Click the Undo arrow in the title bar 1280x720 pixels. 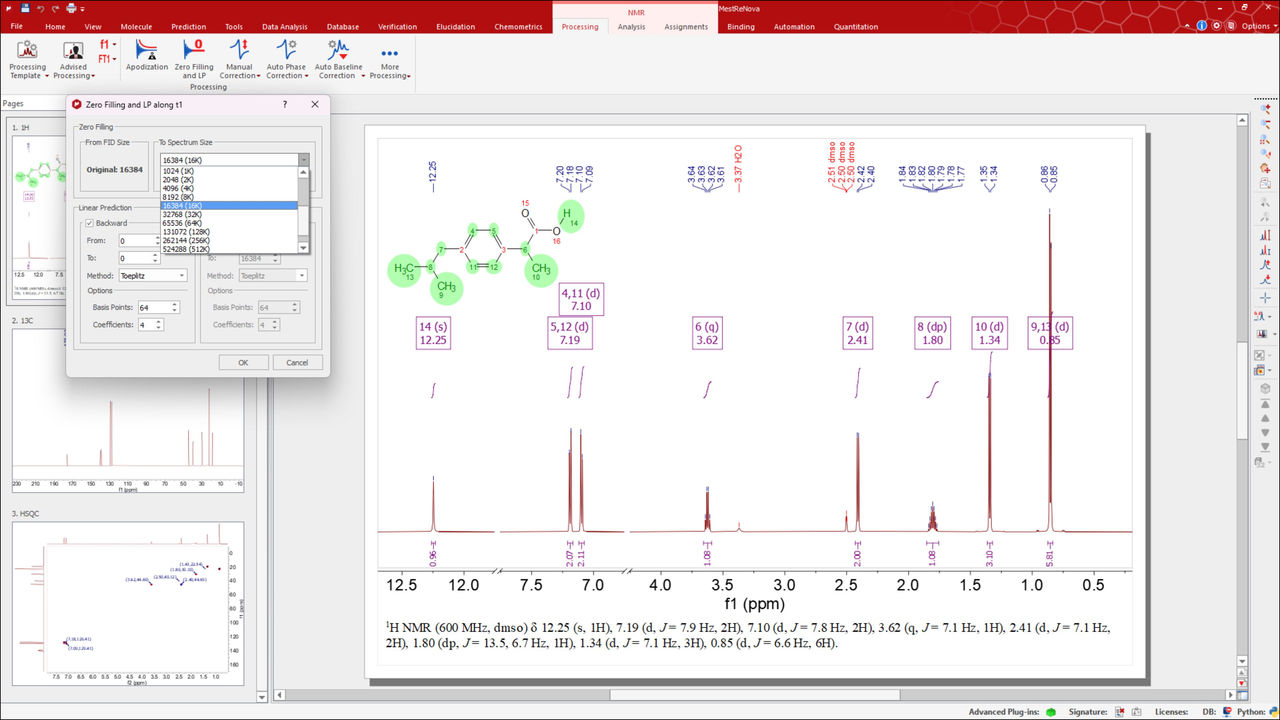coord(41,8)
